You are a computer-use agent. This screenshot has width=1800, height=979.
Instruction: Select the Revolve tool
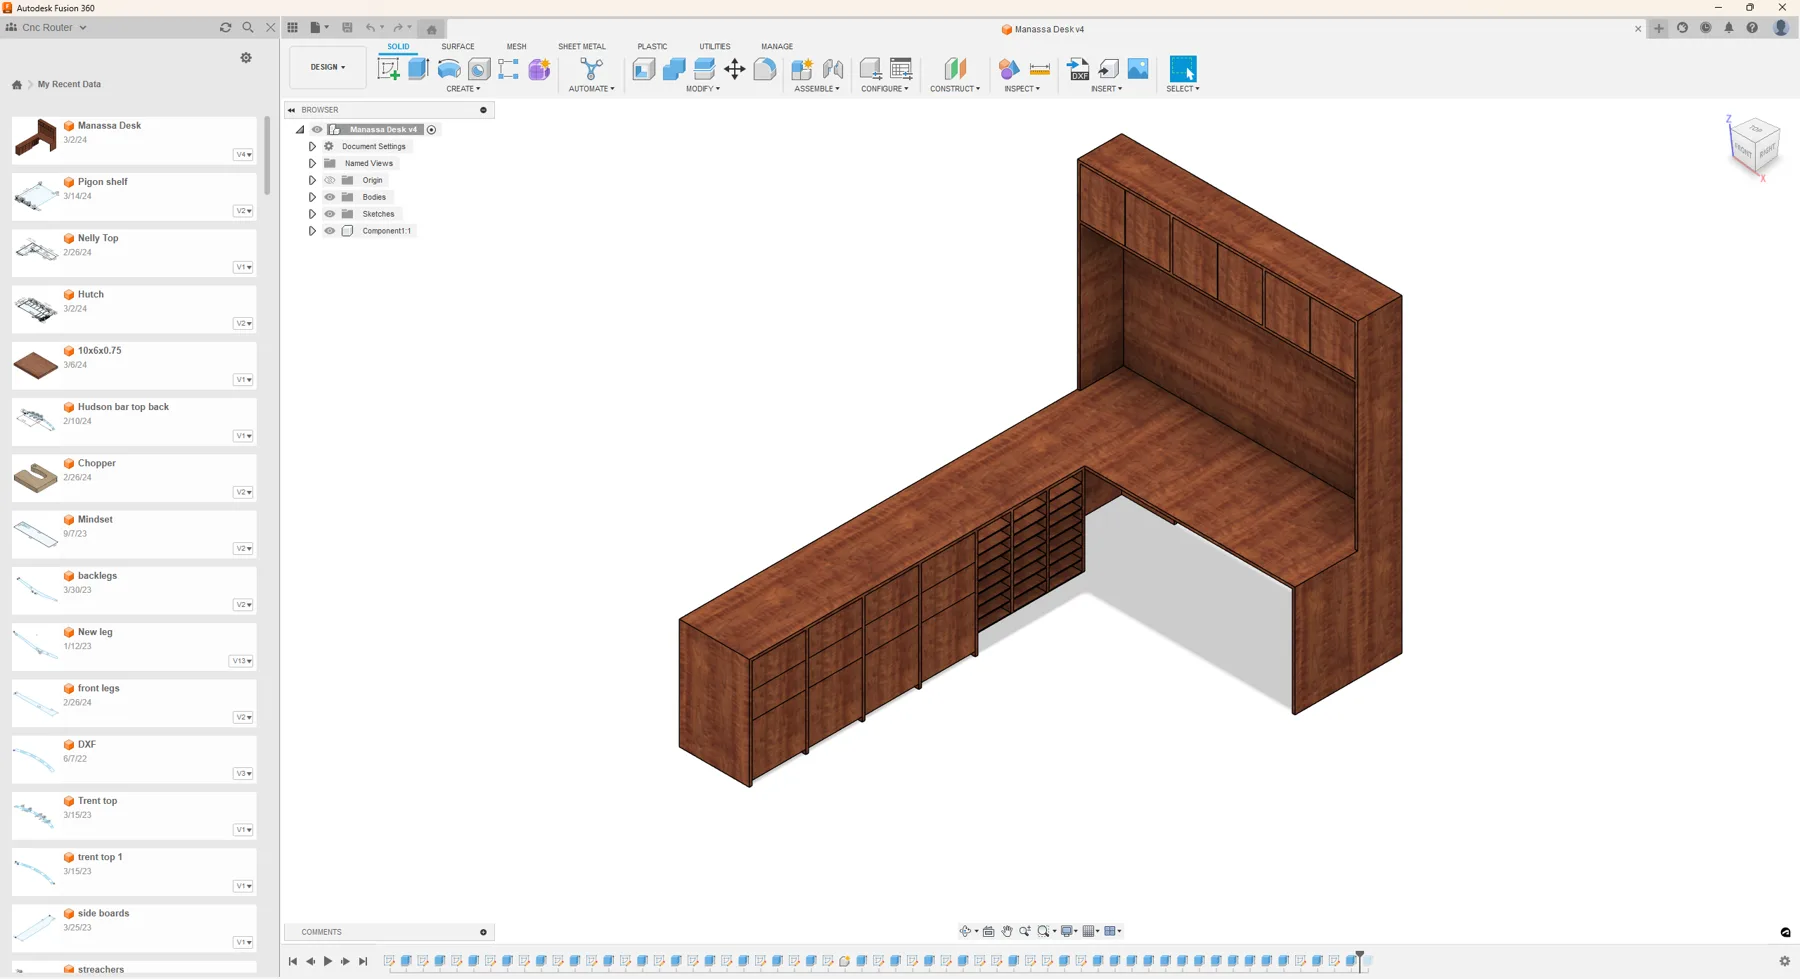tap(449, 69)
